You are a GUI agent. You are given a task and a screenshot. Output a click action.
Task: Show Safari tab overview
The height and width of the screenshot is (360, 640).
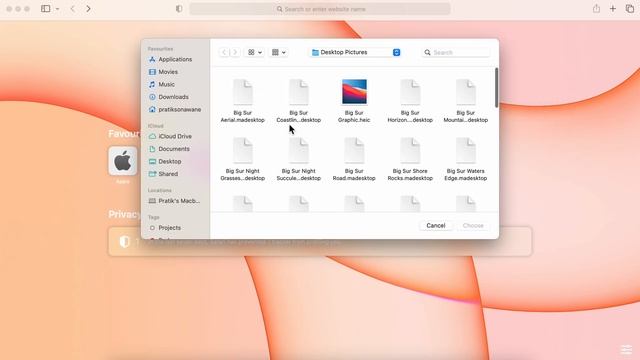[629, 9]
